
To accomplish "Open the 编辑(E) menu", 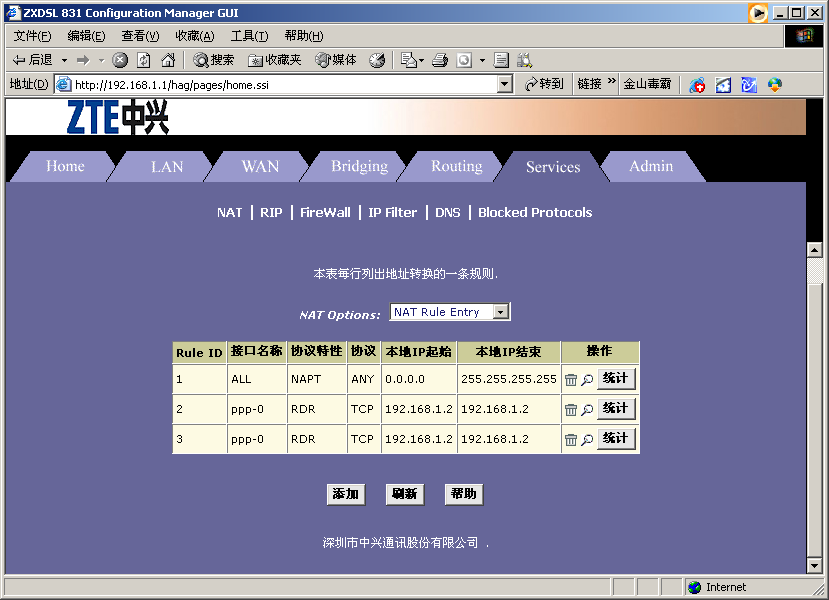I will tap(86, 36).
